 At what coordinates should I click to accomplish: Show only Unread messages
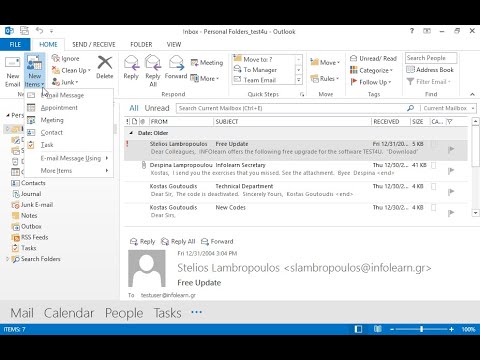(x=157, y=108)
